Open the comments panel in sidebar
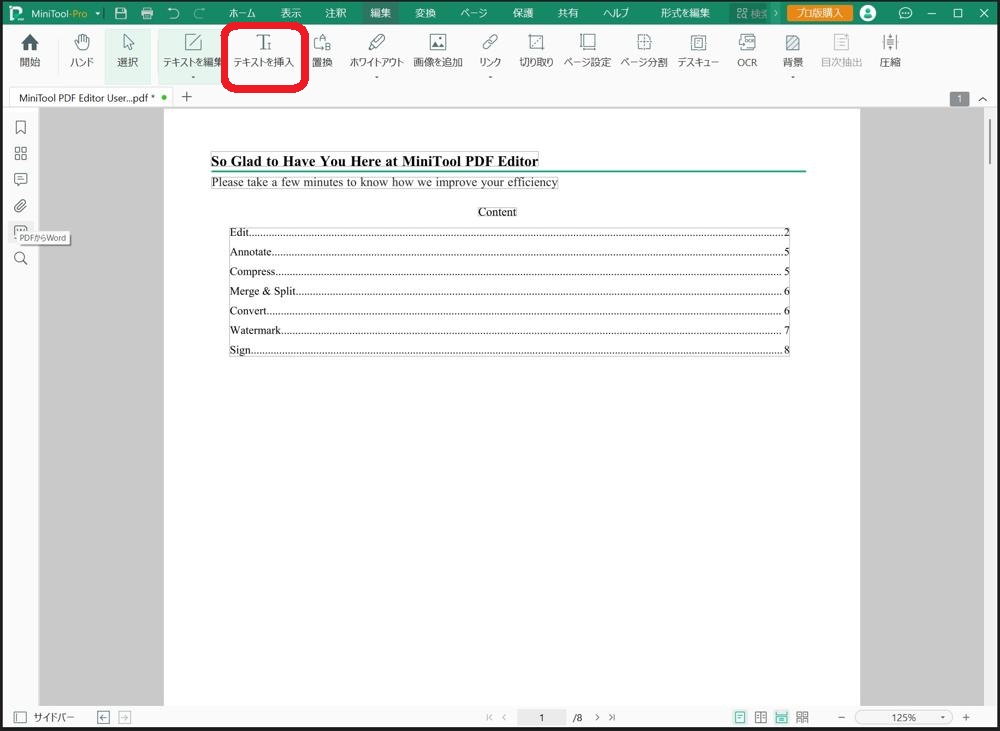 [x=20, y=180]
